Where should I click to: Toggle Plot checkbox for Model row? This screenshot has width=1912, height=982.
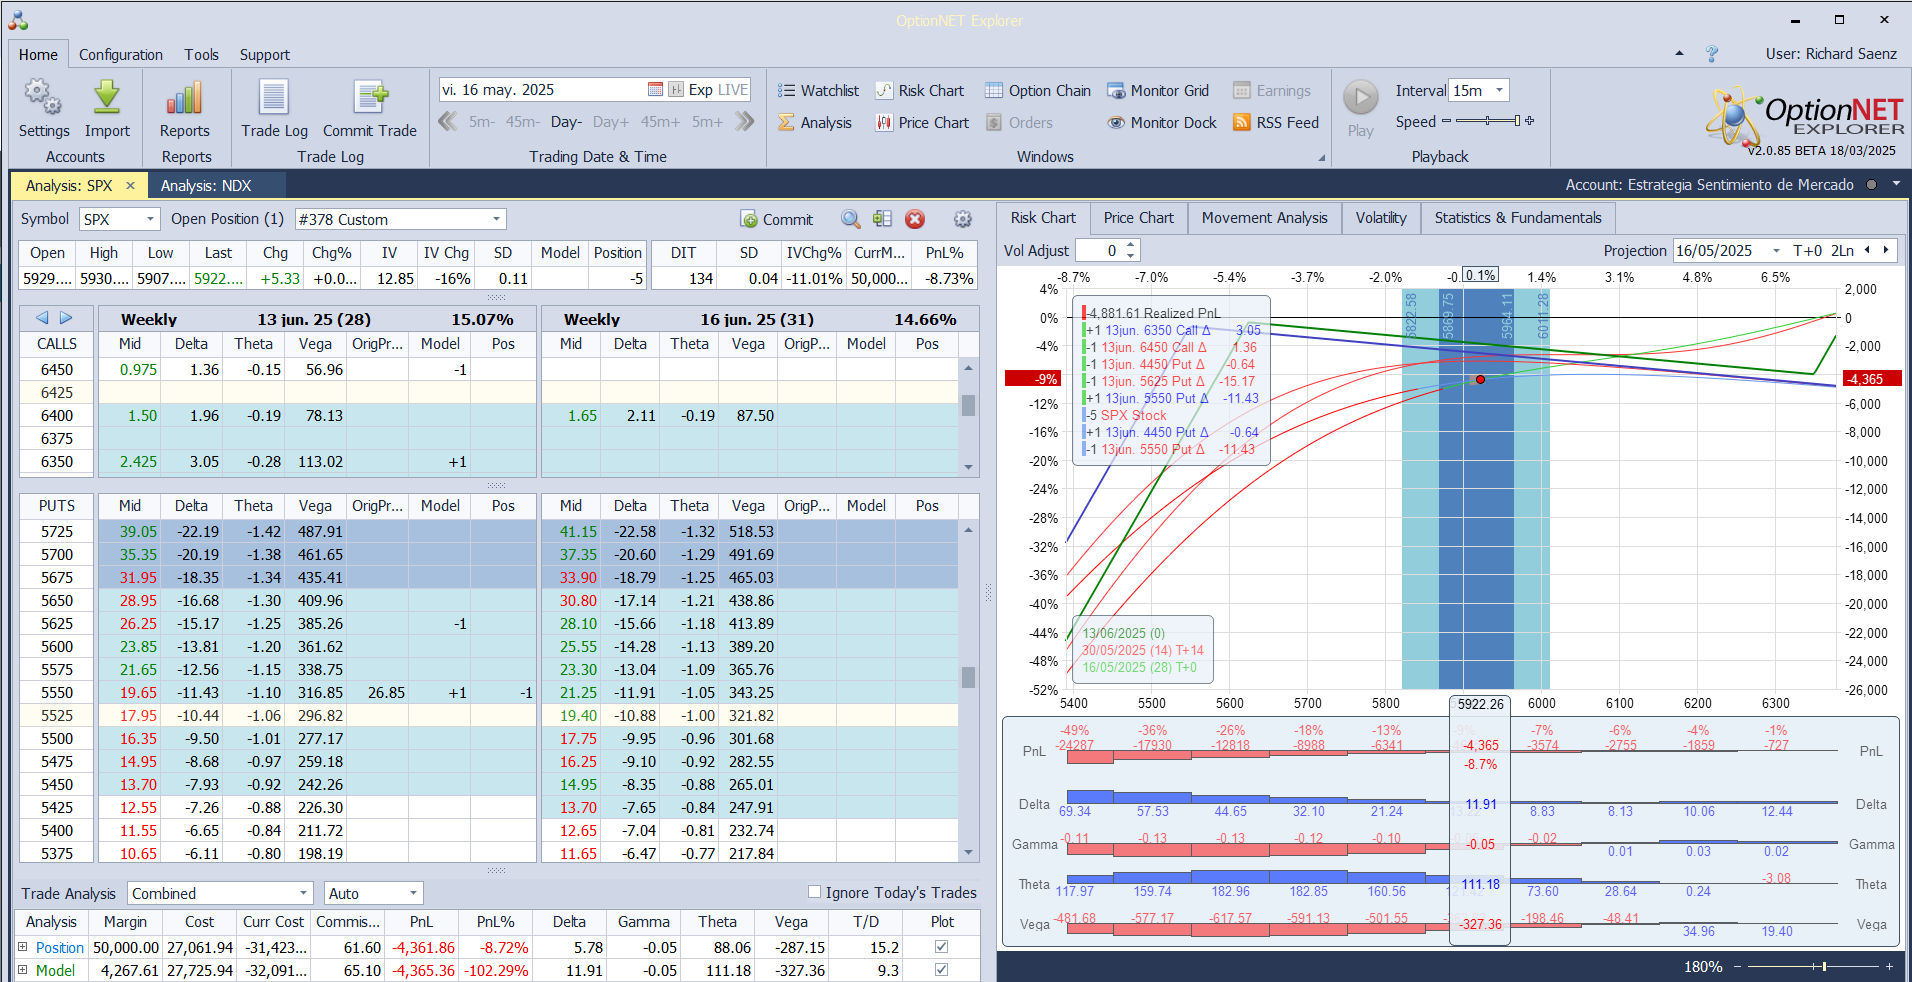point(941,969)
